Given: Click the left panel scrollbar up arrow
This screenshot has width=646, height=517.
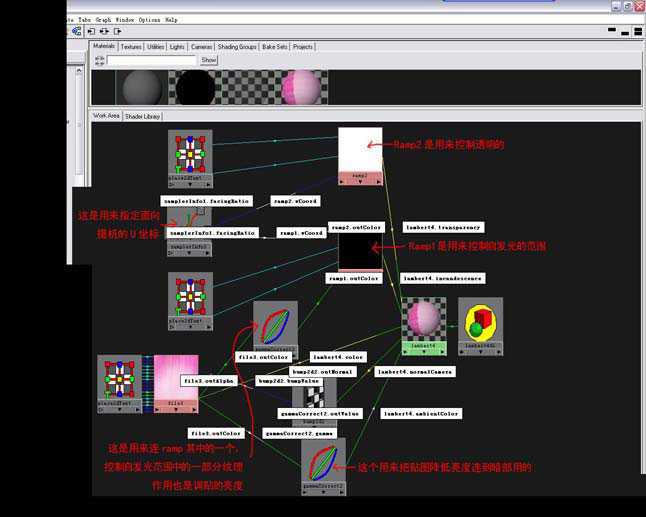Looking at the screenshot, I should pos(79,70).
